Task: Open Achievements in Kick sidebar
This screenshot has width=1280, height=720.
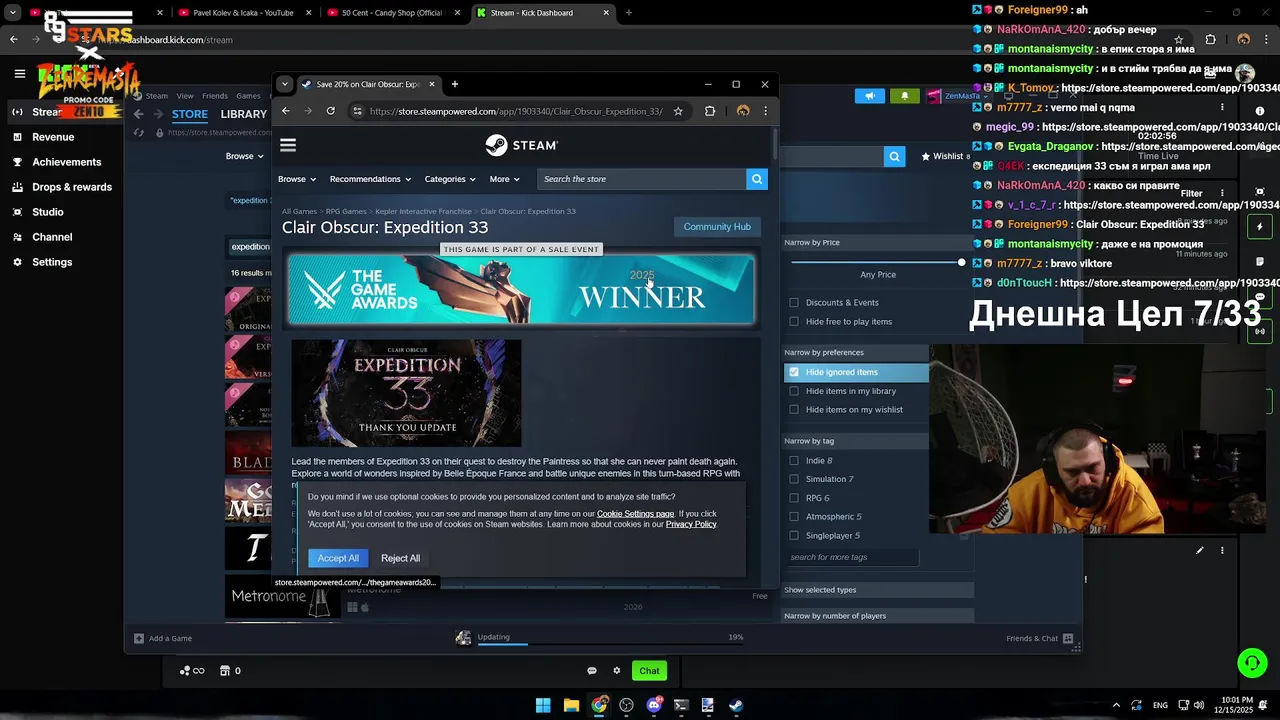Action: [66, 162]
